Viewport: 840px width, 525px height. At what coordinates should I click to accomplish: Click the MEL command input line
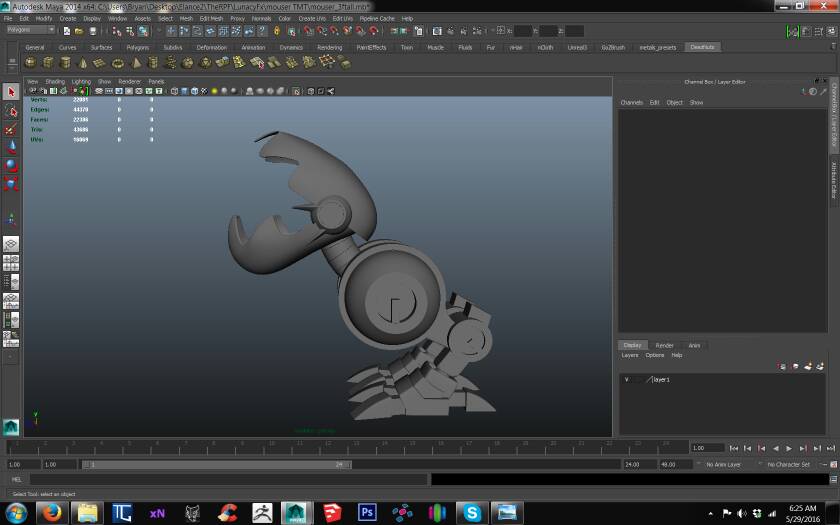coord(228,479)
